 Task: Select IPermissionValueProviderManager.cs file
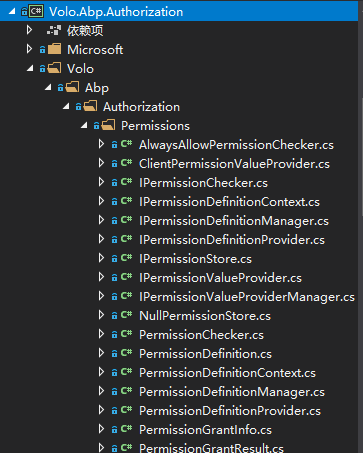(x=247, y=297)
